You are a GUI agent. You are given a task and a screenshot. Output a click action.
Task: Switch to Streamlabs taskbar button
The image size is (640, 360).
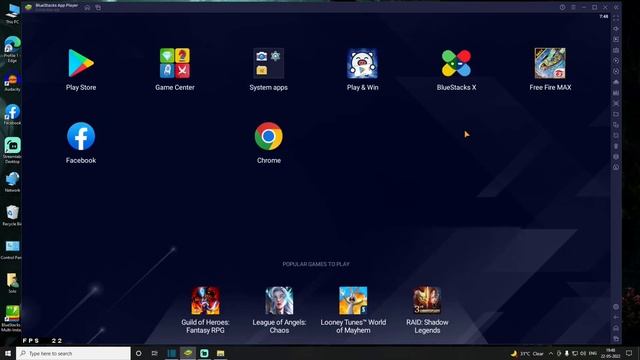pos(204,353)
